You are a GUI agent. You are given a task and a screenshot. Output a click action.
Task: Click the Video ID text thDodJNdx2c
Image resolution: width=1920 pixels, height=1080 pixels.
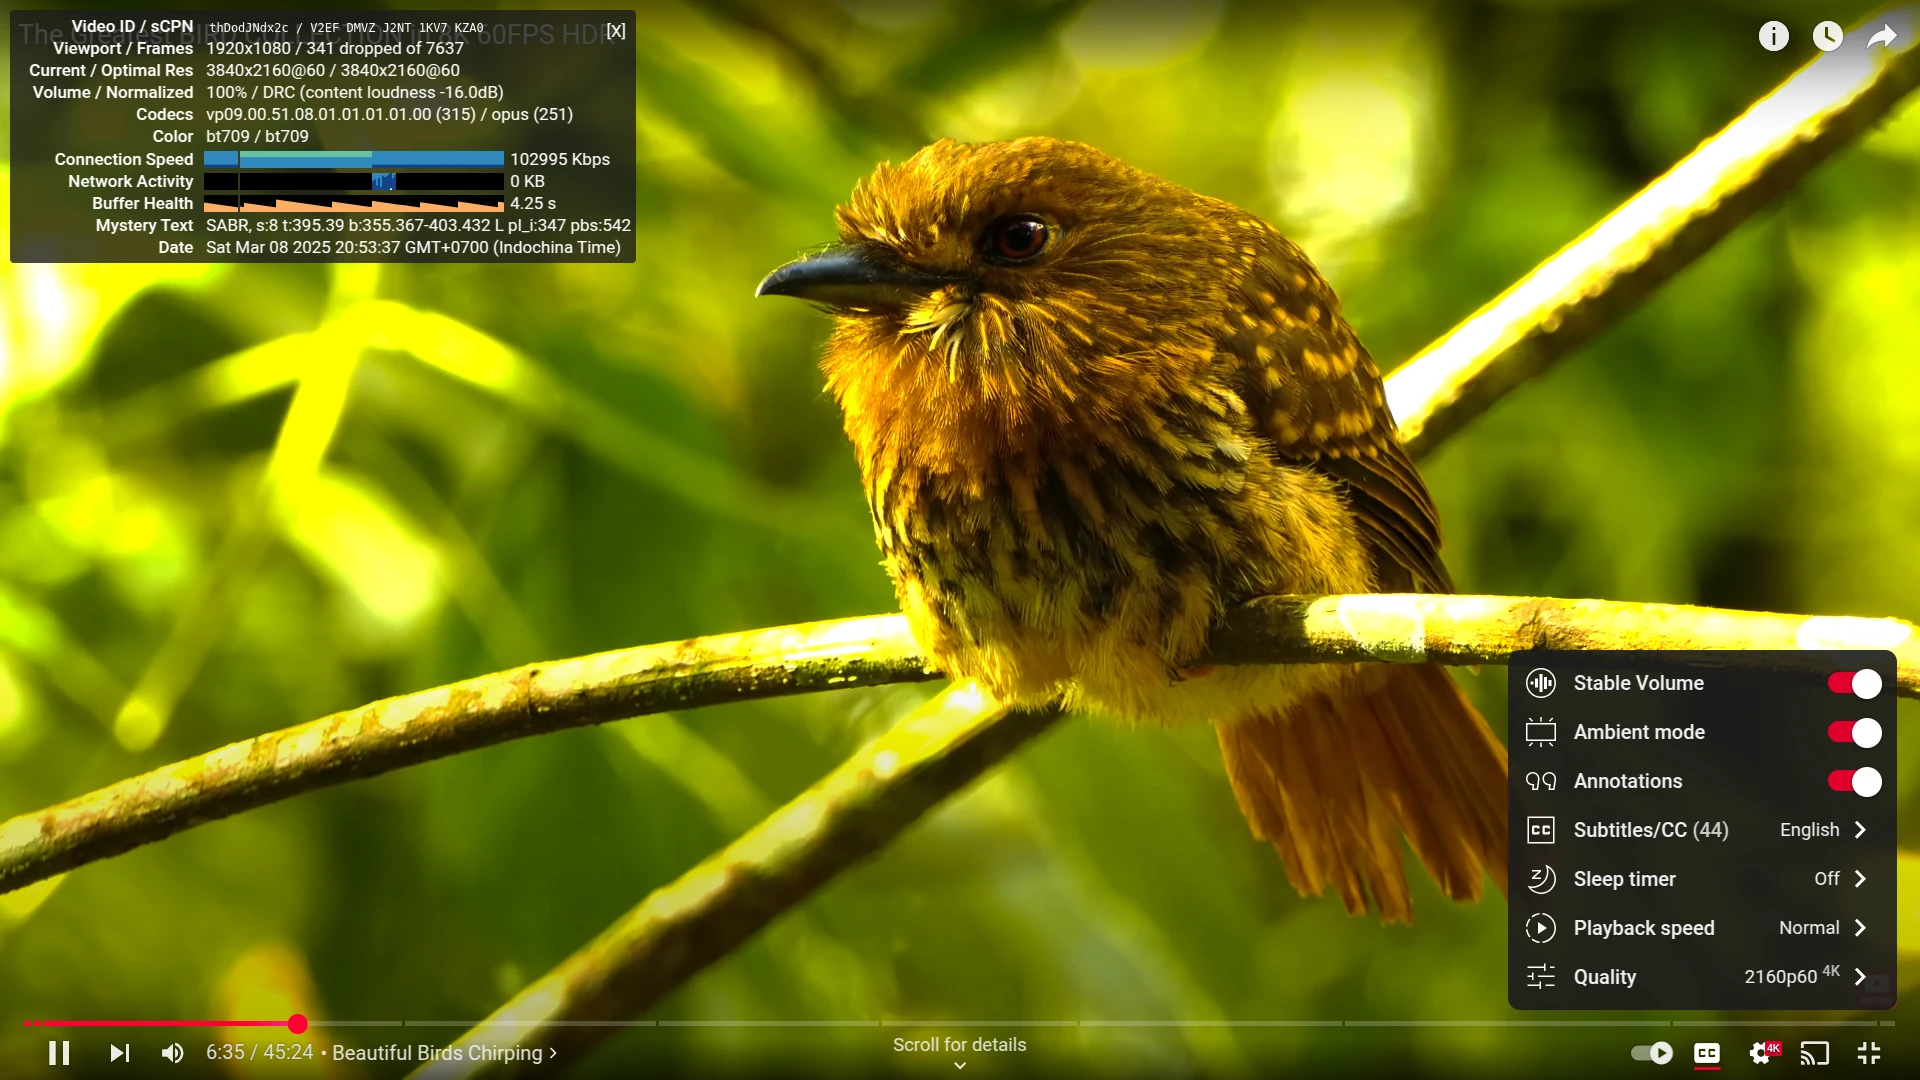[248, 28]
